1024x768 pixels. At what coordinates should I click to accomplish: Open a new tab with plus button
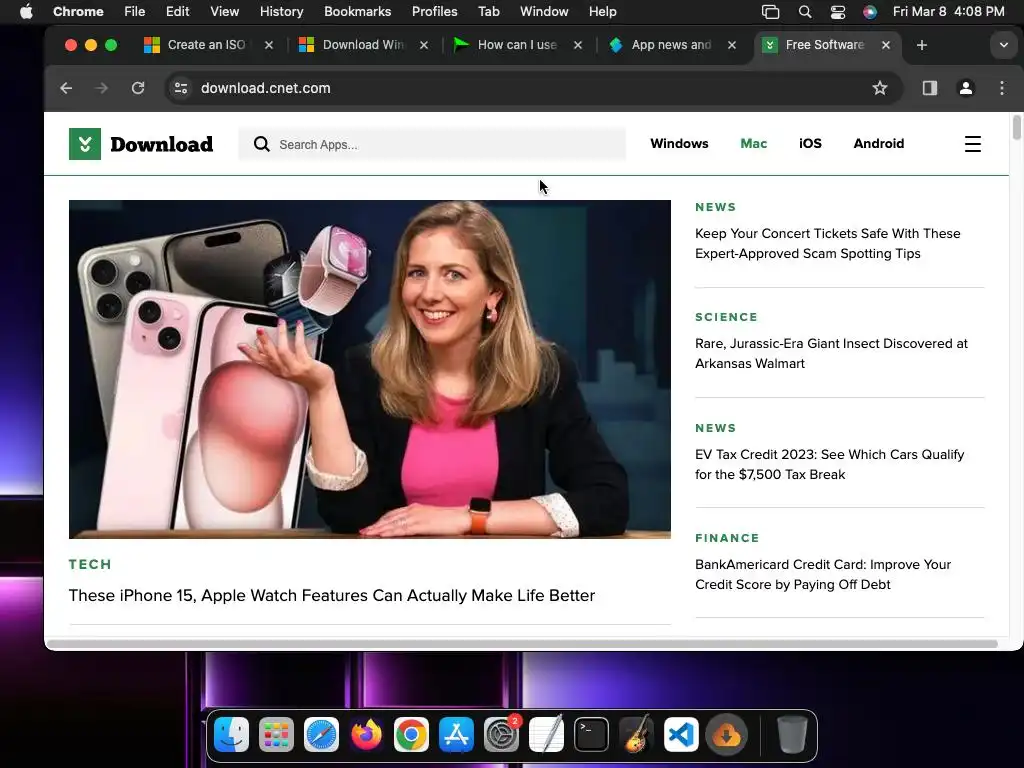(921, 45)
